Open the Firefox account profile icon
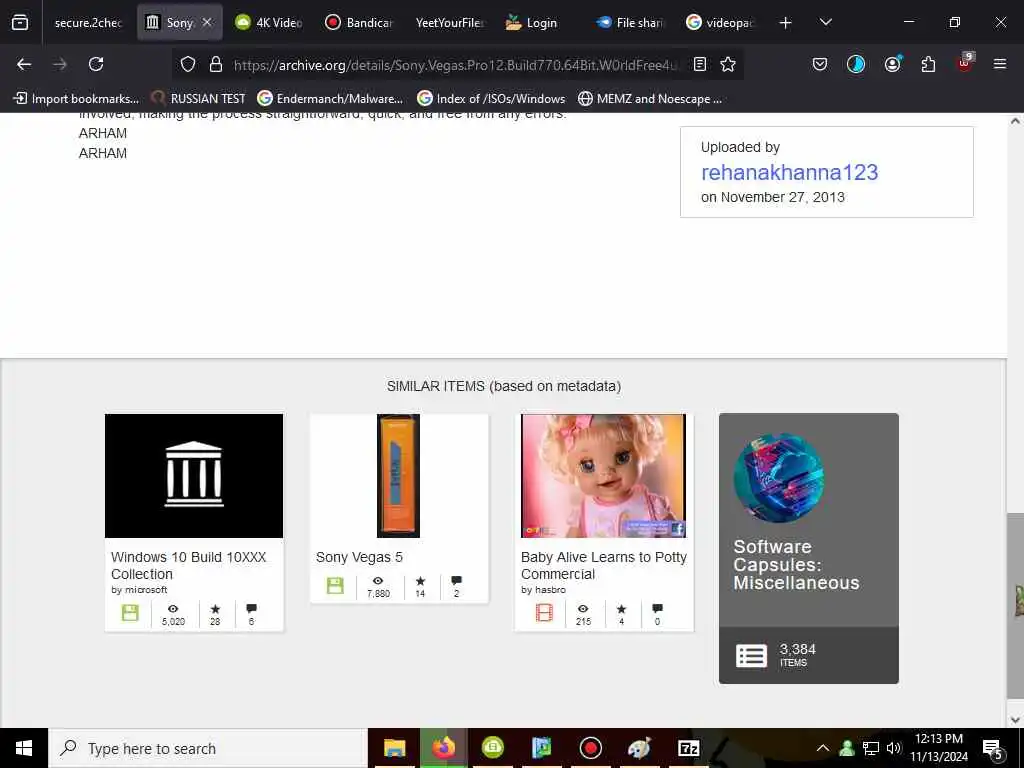1024x768 pixels. click(x=892, y=64)
